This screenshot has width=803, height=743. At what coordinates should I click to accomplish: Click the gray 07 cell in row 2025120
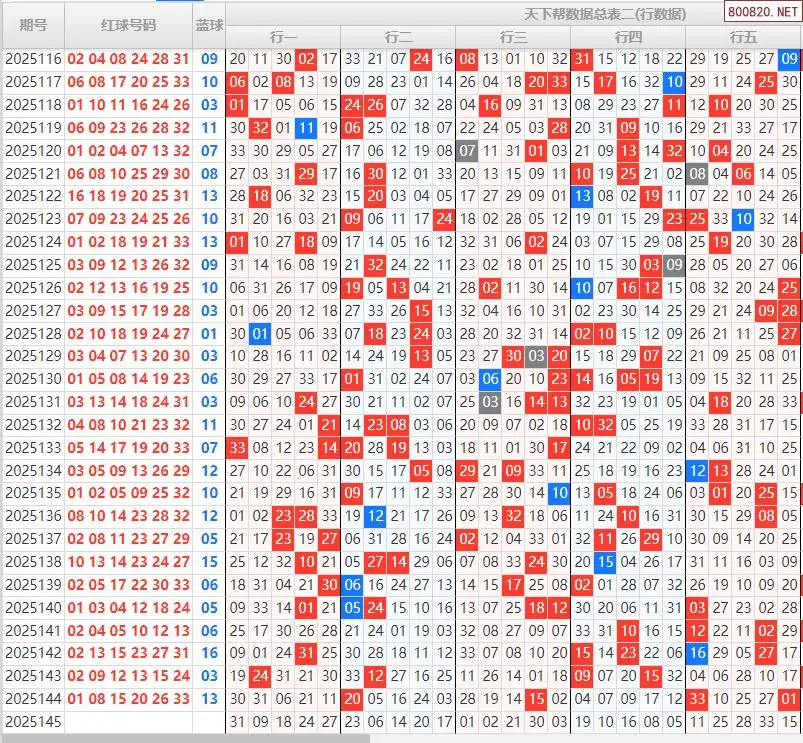point(467,151)
